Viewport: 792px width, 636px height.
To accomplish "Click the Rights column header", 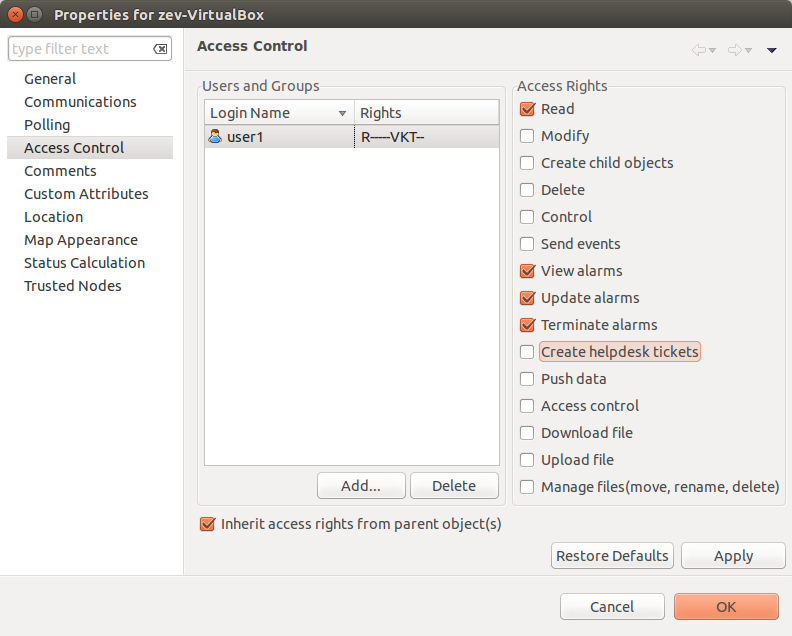I will pyautogui.click(x=426, y=113).
